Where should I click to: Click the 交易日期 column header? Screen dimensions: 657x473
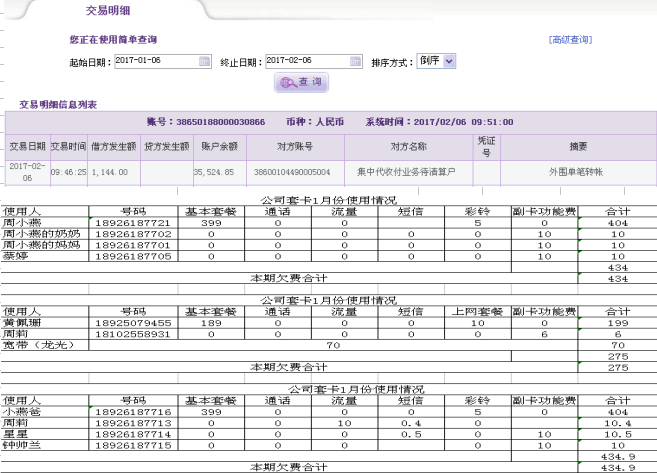[x=27, y=146]
